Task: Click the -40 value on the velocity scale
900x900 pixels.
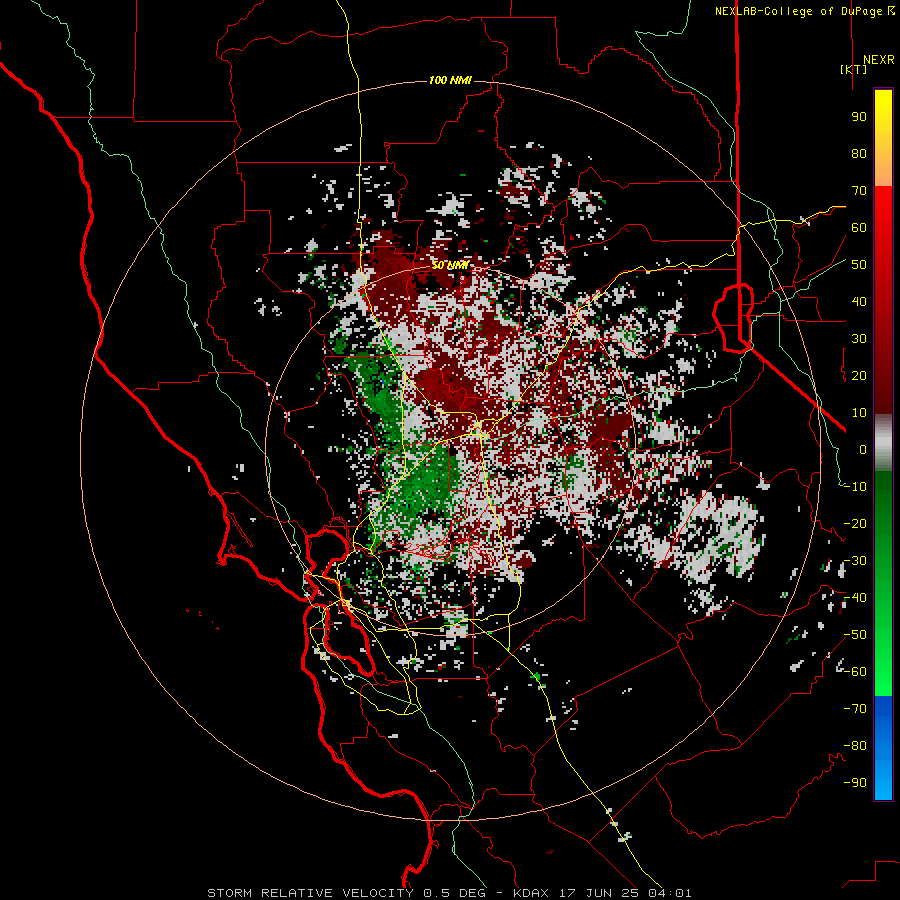Action: (855, 598)
